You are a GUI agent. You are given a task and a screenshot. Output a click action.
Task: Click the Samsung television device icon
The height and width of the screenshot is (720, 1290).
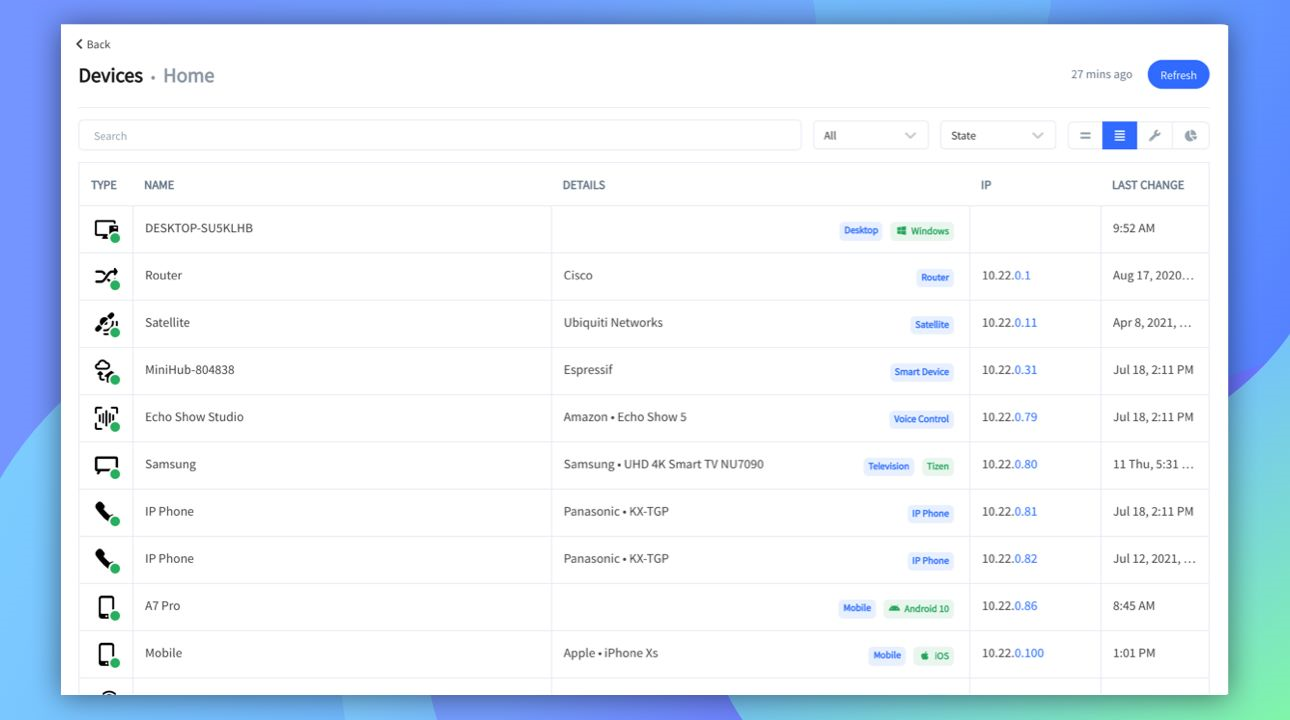tap(105, 463)
